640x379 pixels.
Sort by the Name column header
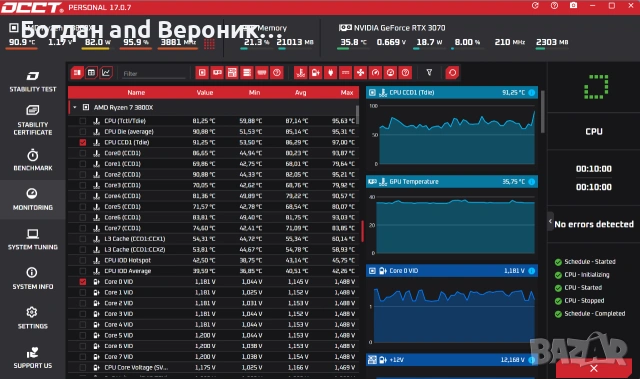(x=136, y=93)
